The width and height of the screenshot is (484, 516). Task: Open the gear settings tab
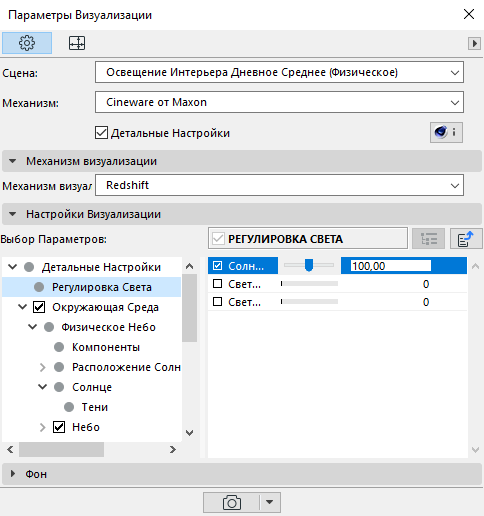pos(27,43)
